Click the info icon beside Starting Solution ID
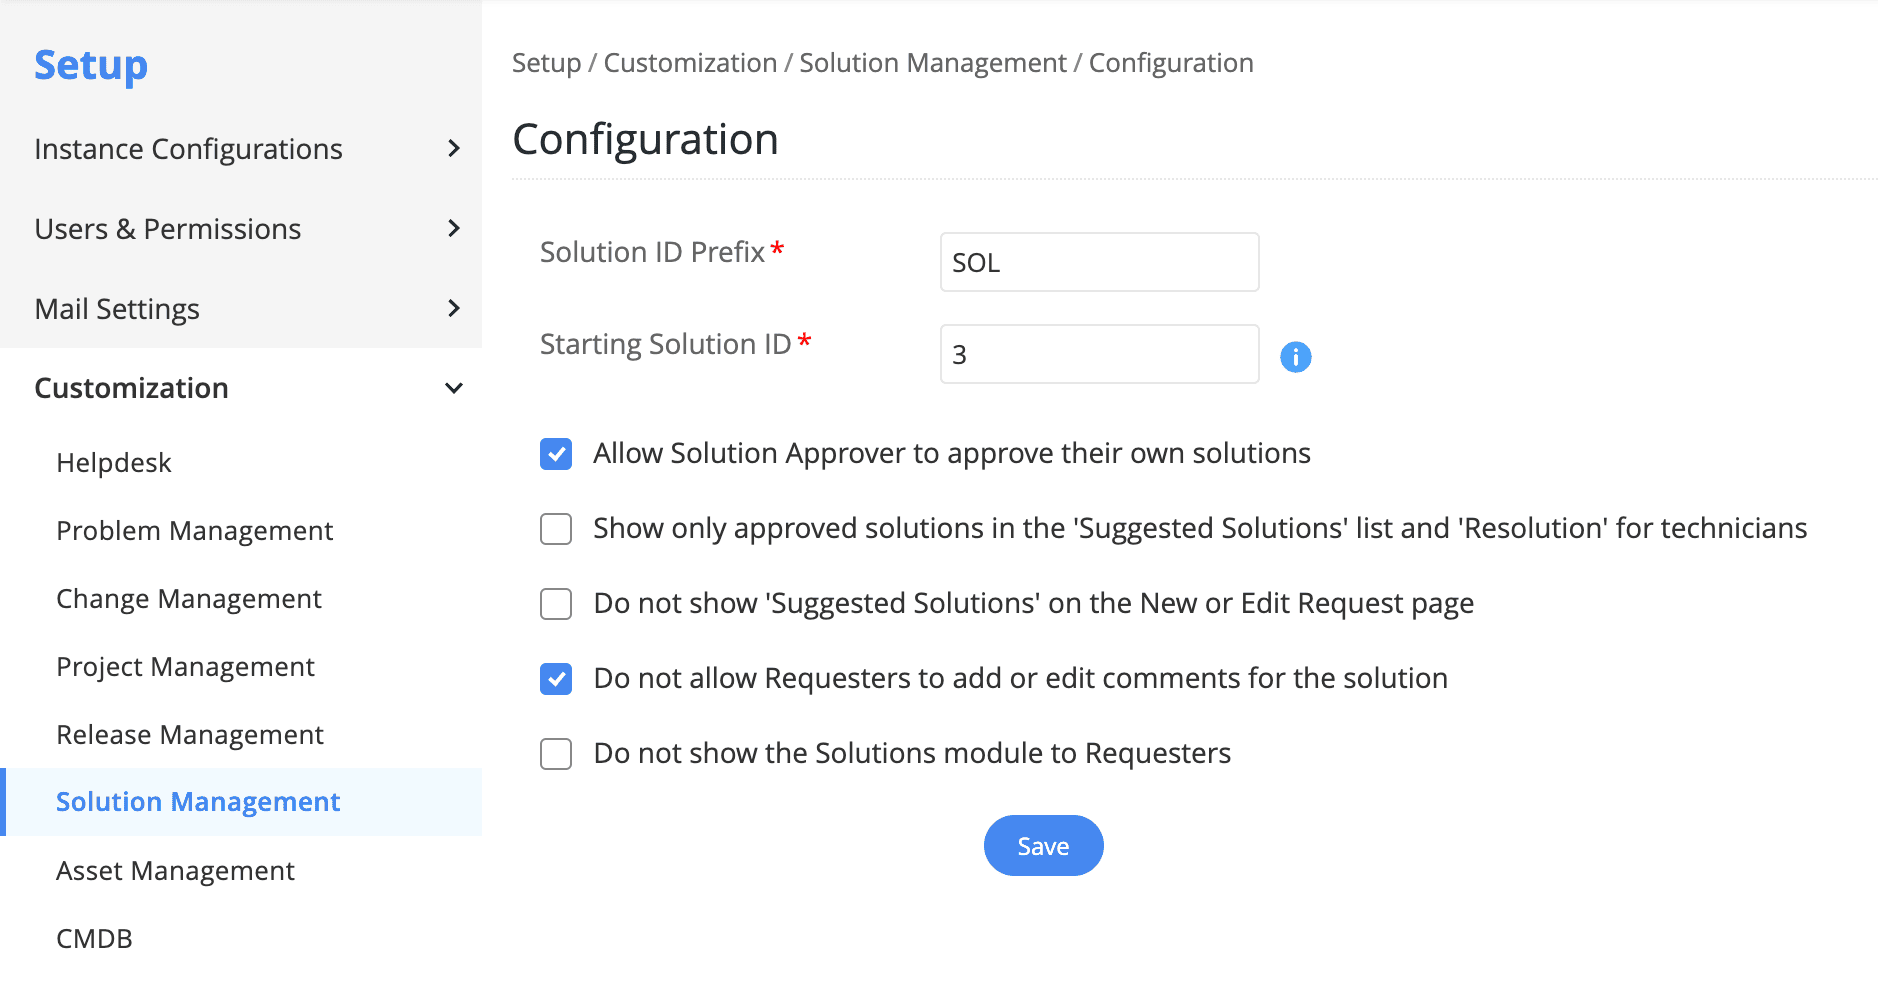The image size is (1878, 982). click(1295, 357)
